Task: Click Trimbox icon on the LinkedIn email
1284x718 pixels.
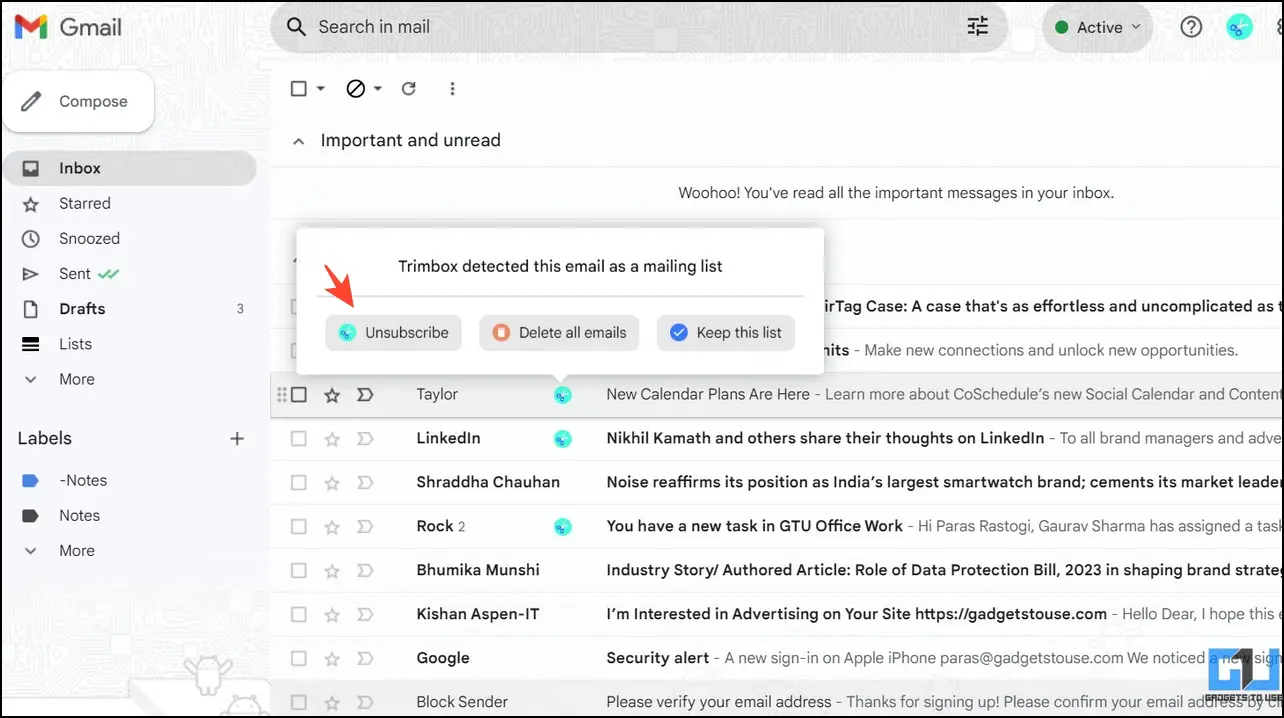Action: pos(563,438)
